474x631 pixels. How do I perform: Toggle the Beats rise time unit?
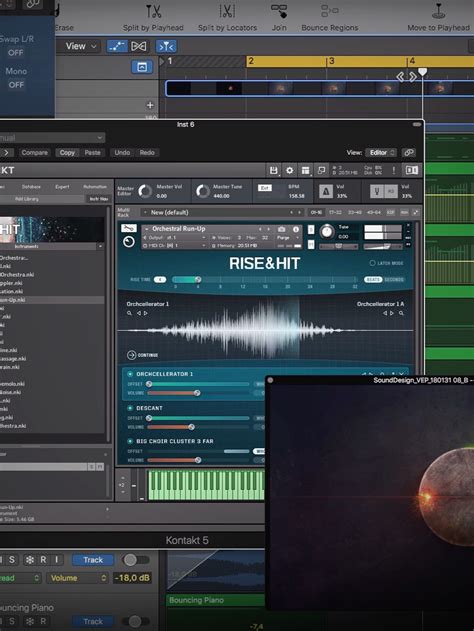coord(373,279)
